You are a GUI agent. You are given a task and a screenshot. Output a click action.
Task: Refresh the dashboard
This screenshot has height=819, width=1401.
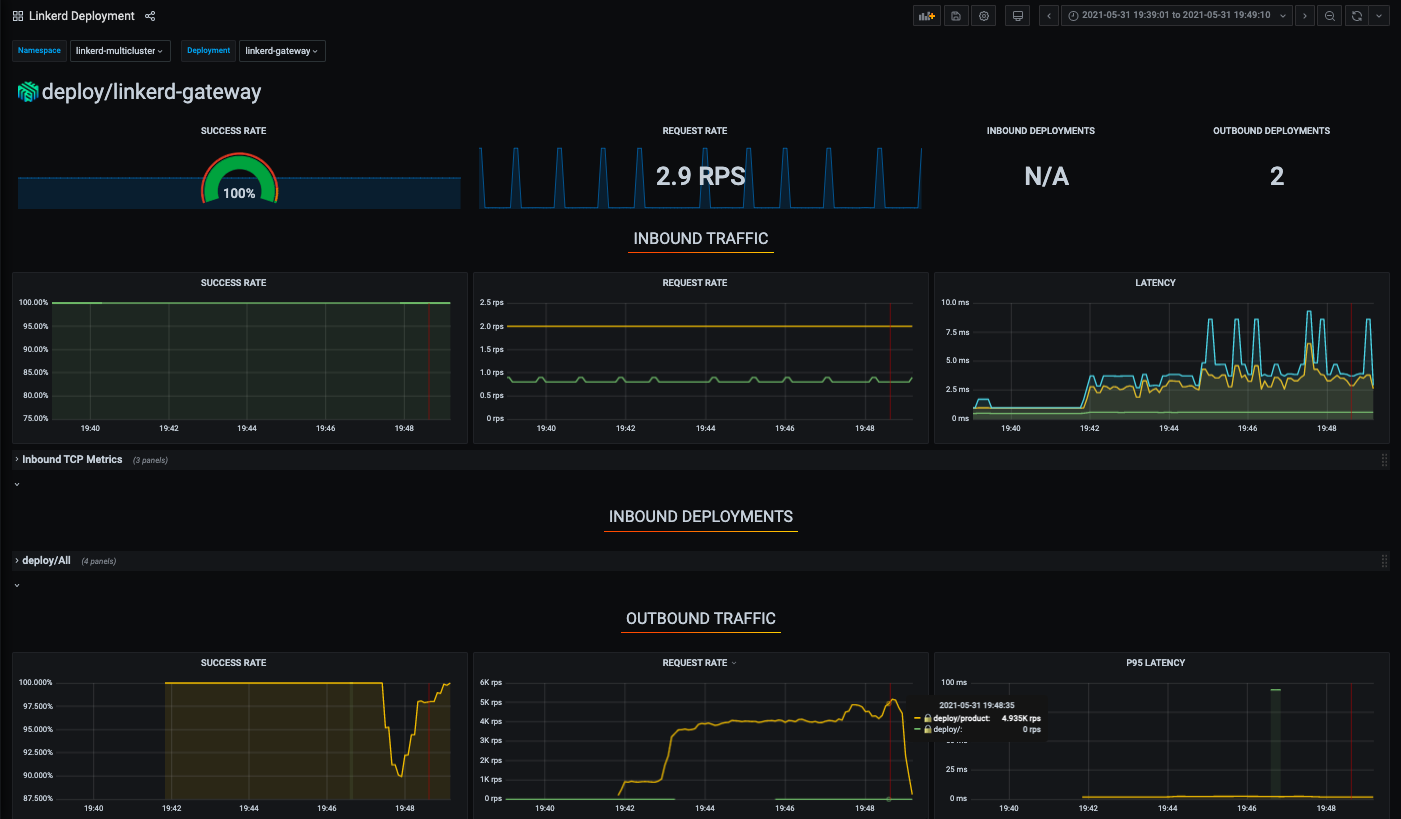(1356, 15)
